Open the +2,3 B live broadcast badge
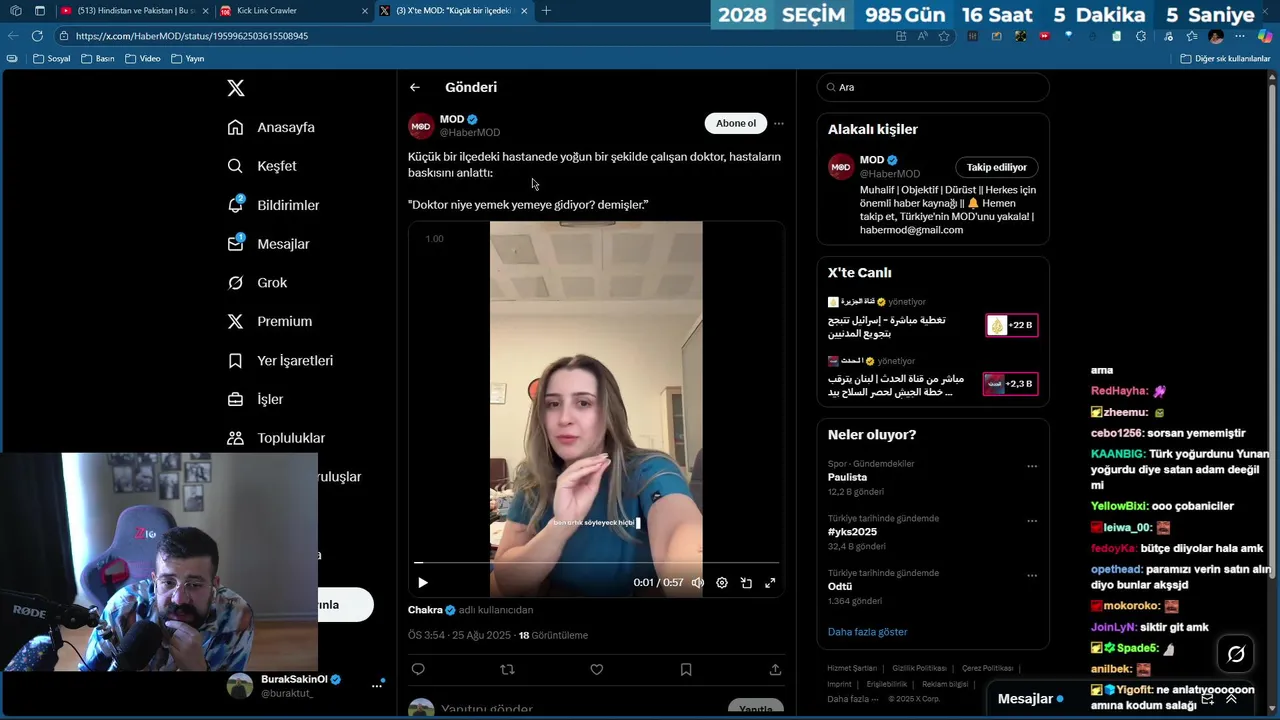Screen dimensions: 1280x720 [x=1010, y=384]
